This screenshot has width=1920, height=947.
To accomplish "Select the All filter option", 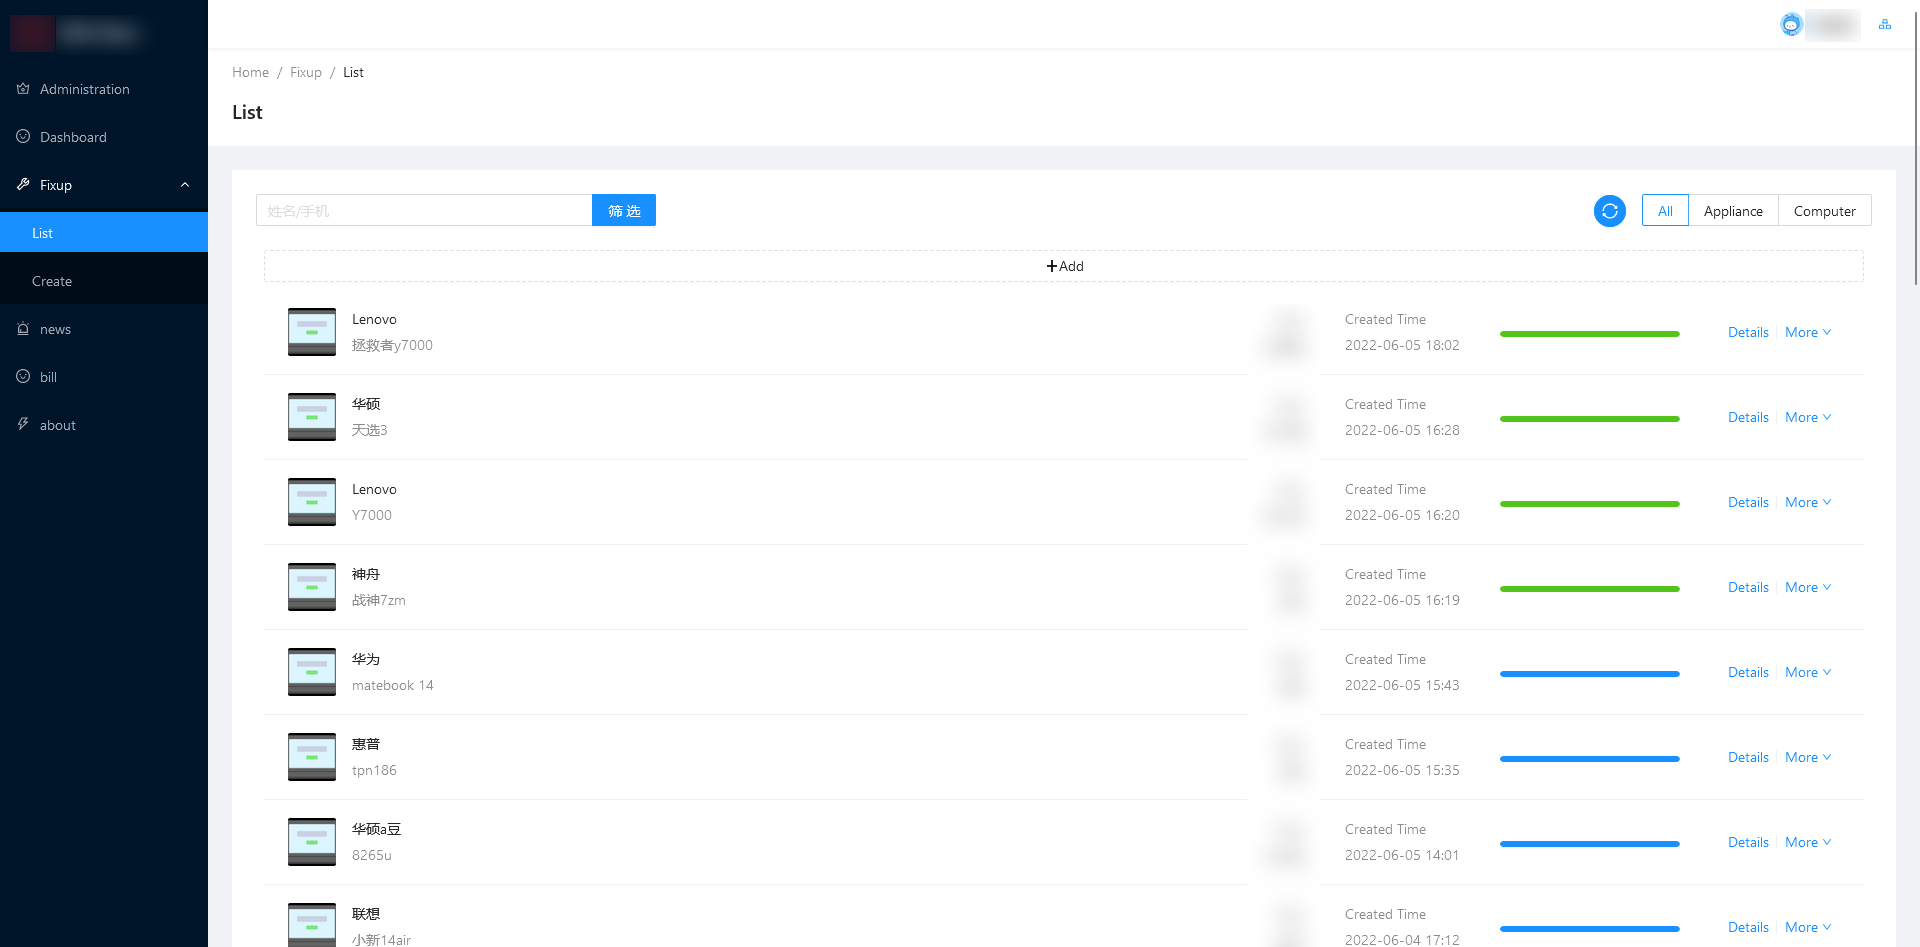I will (x=1665, y=211).
